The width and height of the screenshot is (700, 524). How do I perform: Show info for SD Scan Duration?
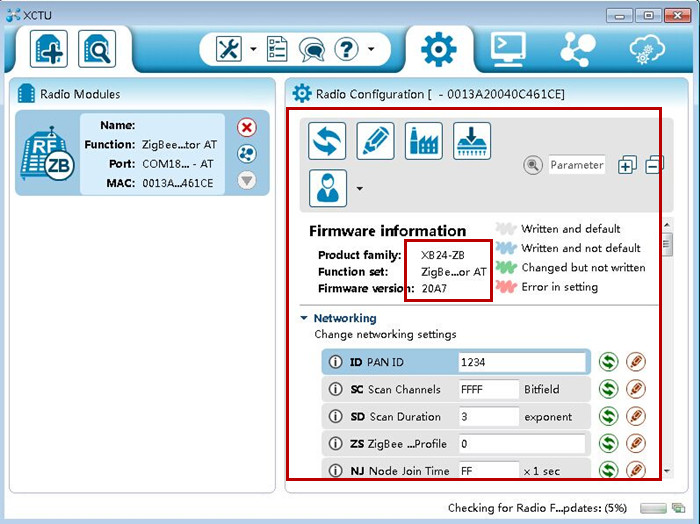tap(335, 416)
